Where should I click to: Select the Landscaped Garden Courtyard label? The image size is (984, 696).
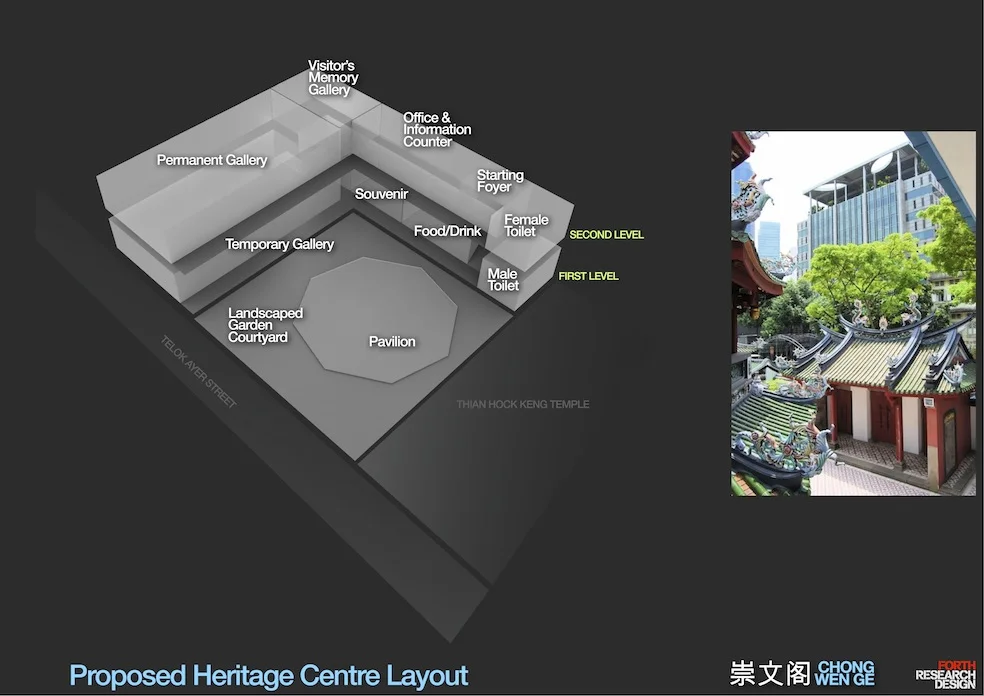265,325
